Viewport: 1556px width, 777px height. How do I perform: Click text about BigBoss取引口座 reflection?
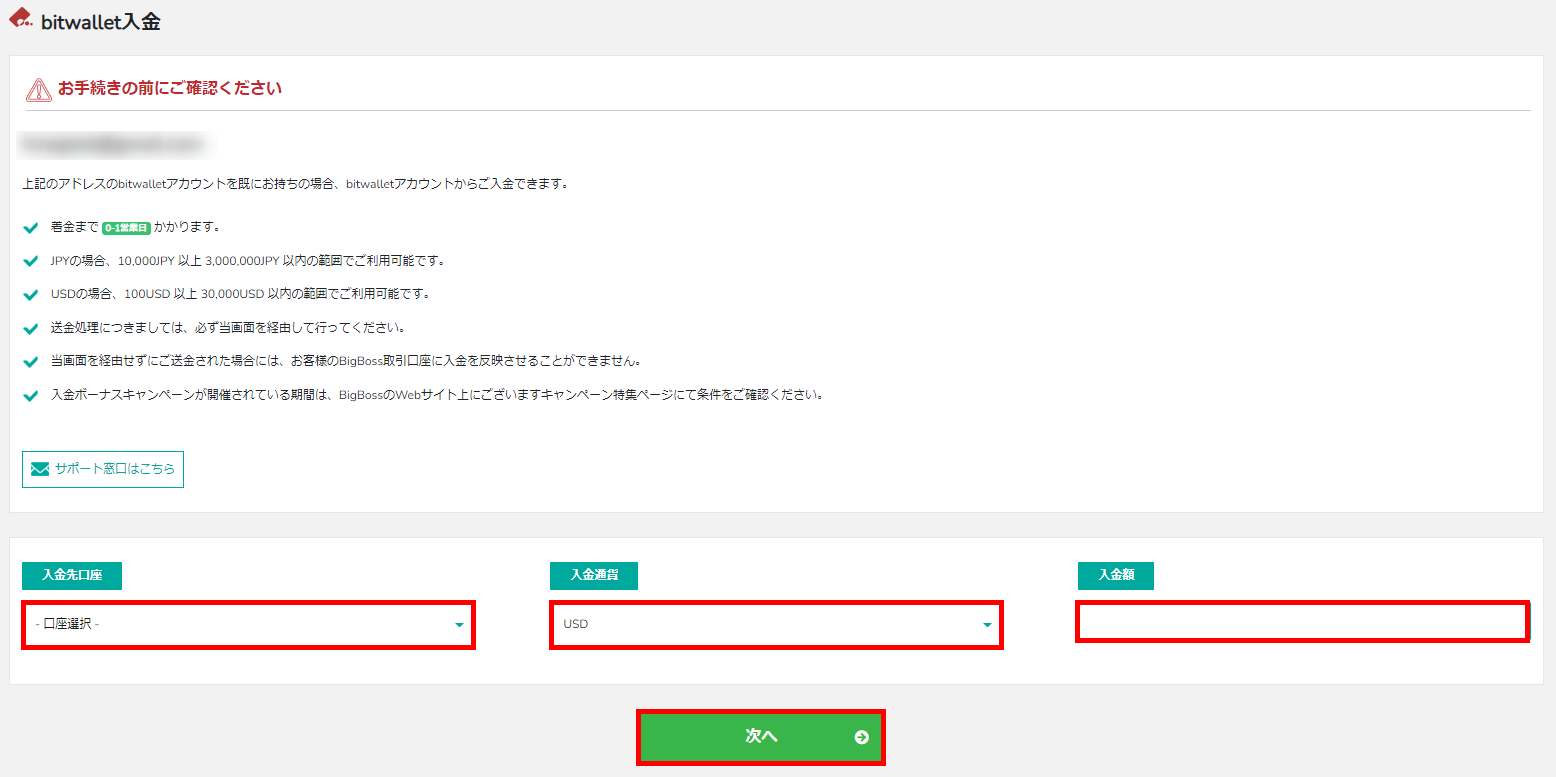pos(345,361)
